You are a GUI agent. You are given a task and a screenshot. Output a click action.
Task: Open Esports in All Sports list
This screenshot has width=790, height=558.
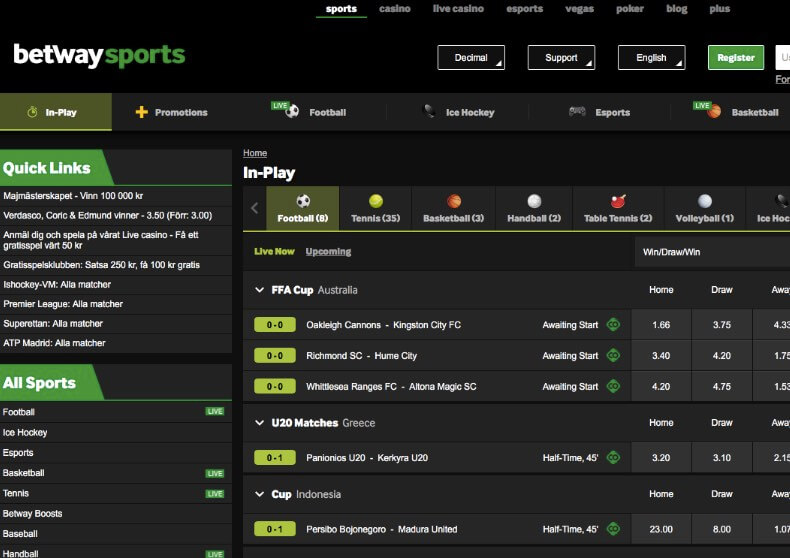coord(116,453)
